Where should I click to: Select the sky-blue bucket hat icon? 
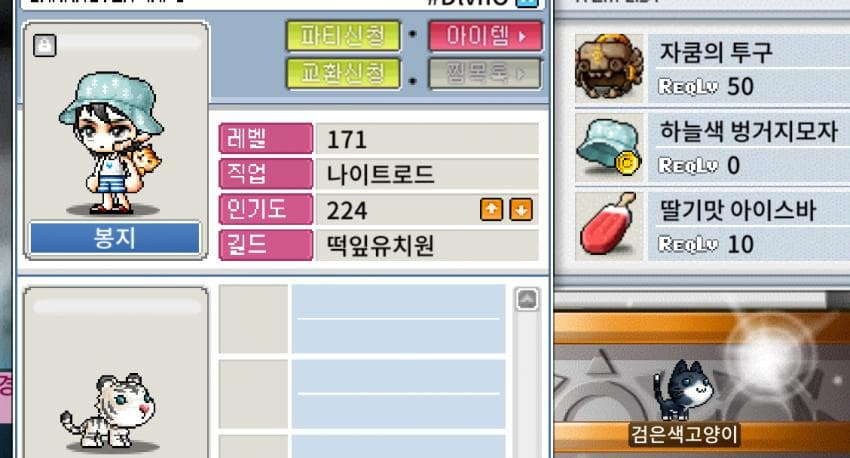coord(609,147)
